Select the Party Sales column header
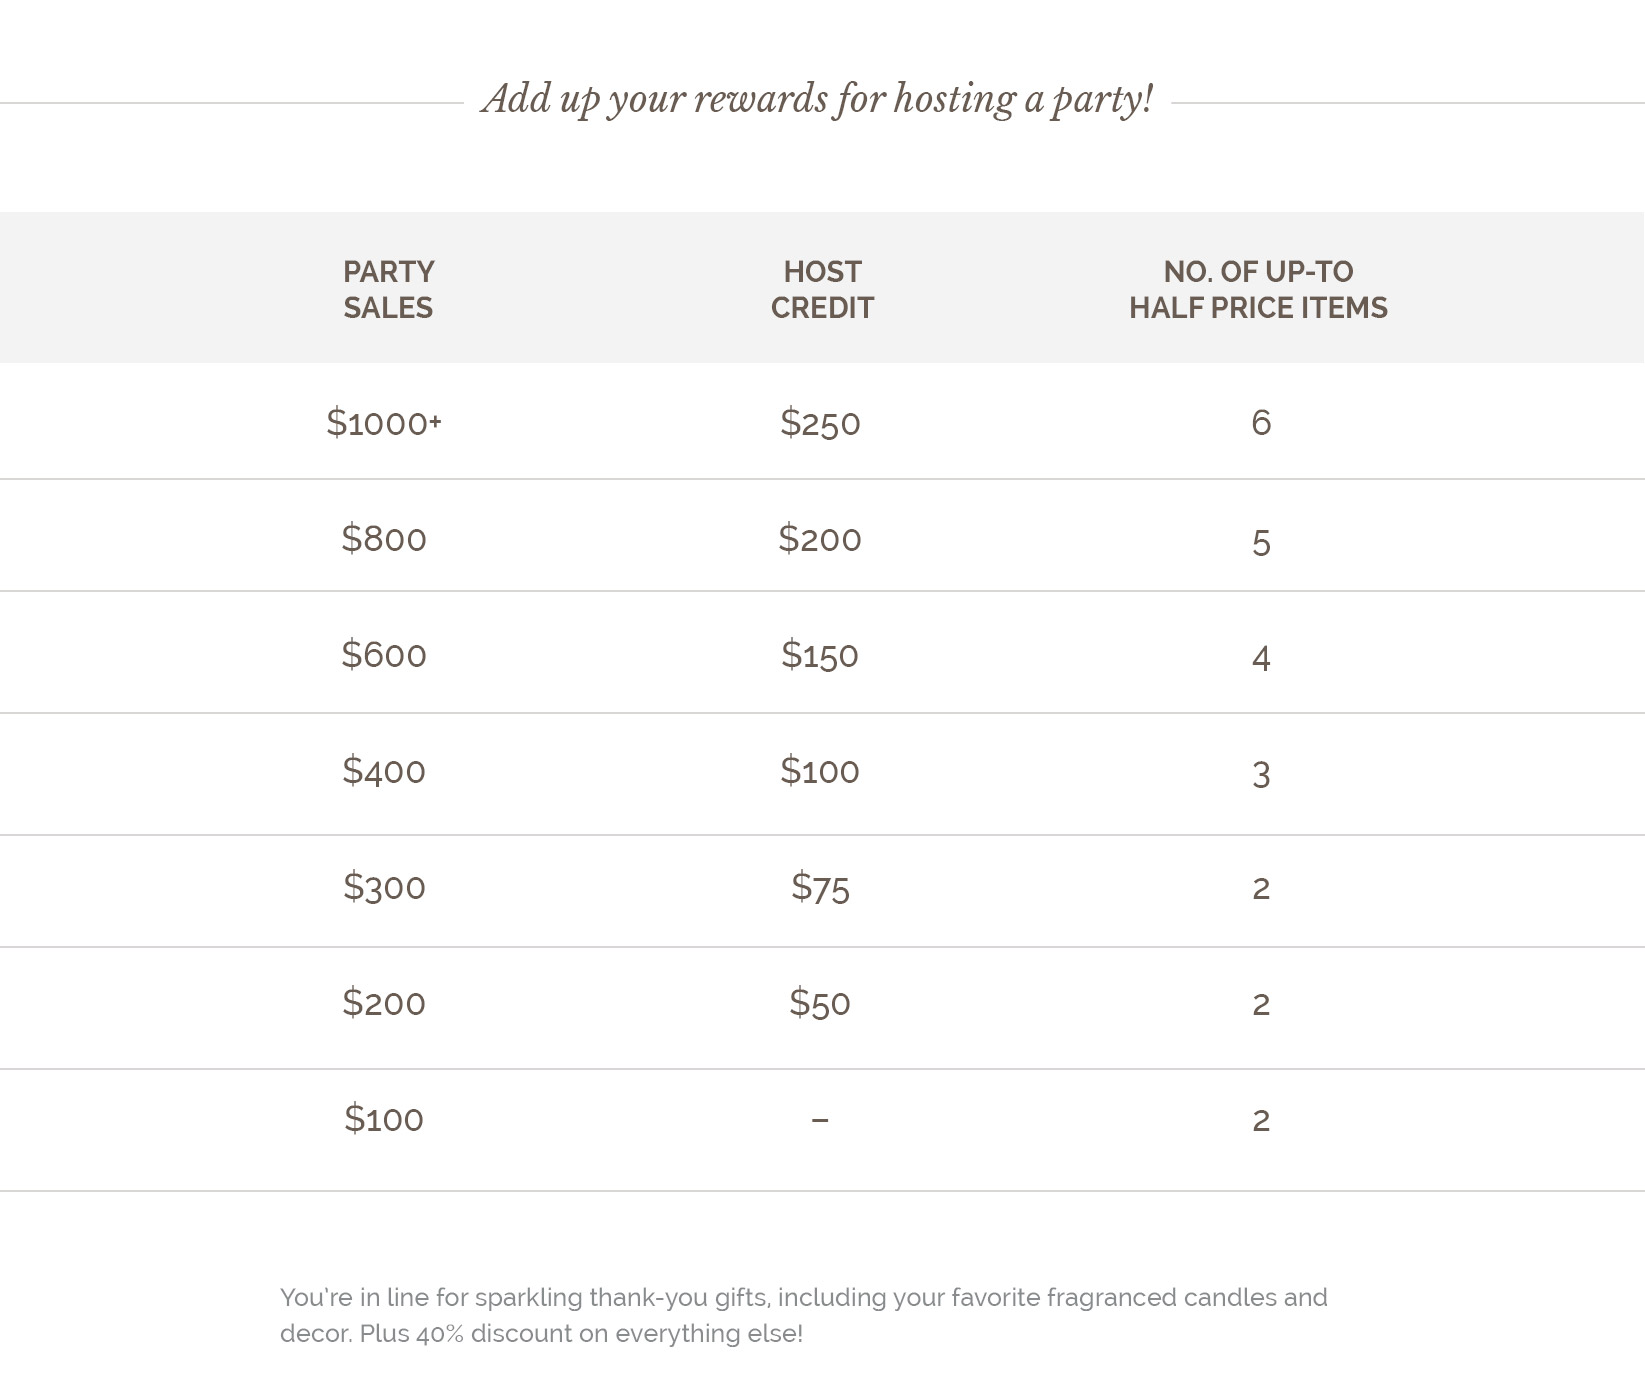Viewport: 1645px width, 1378px height. pyautogui.click(x=388, y=289)
